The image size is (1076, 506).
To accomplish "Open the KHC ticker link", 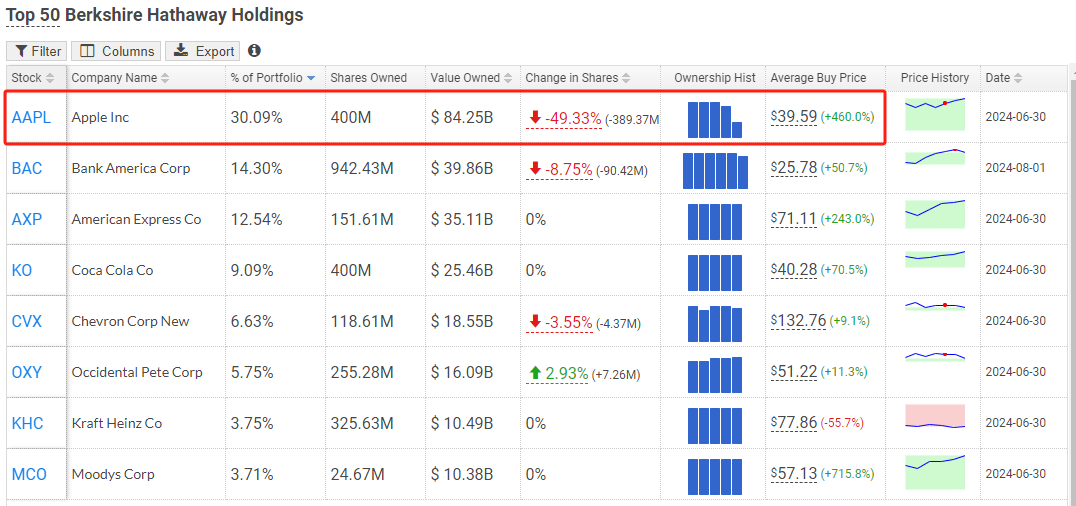I will (27, 424).
